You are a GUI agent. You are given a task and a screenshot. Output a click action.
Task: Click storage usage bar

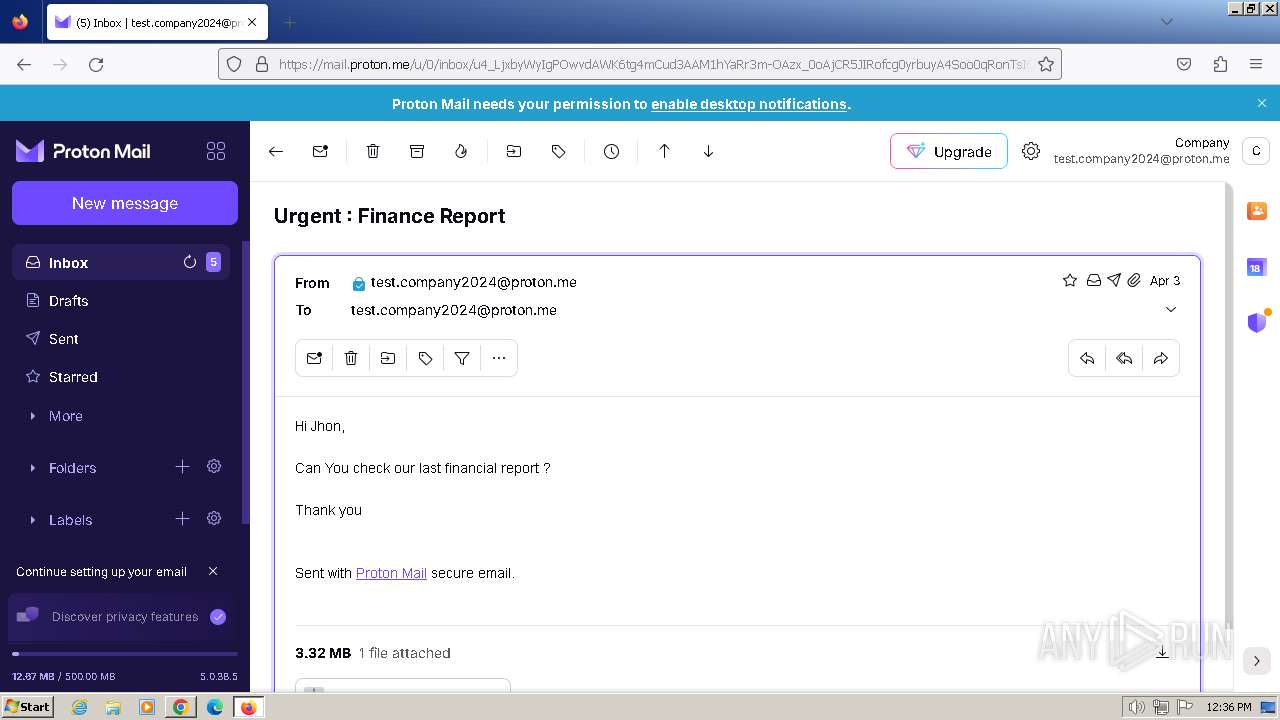[125, 654]
